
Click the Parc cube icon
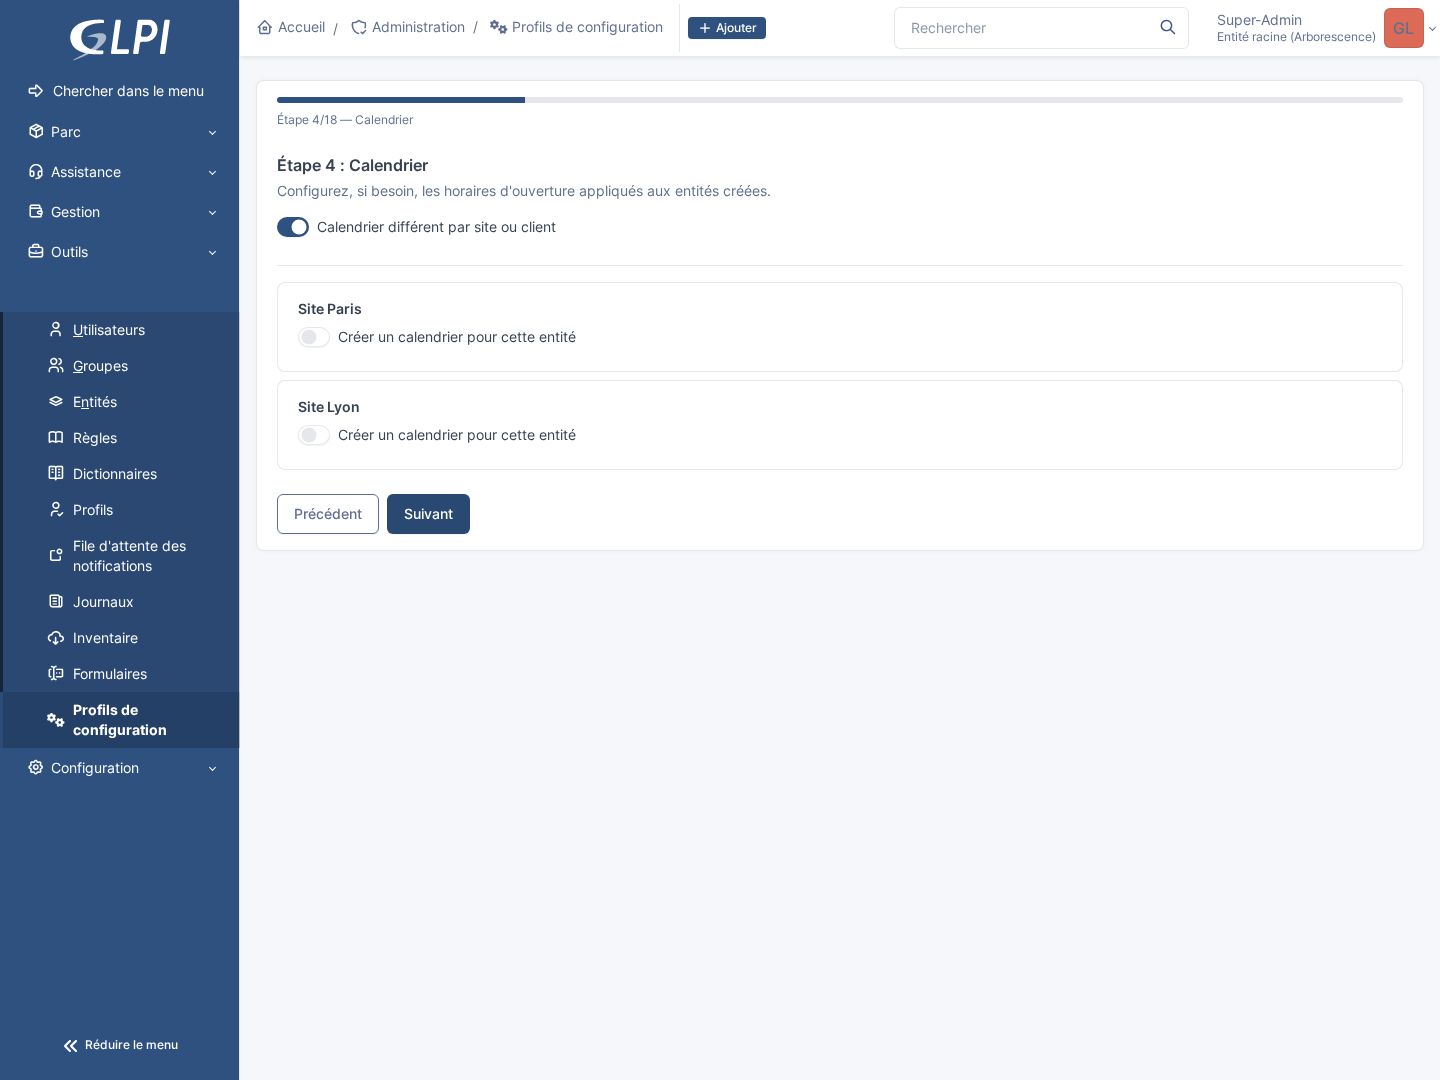[36, 132]
